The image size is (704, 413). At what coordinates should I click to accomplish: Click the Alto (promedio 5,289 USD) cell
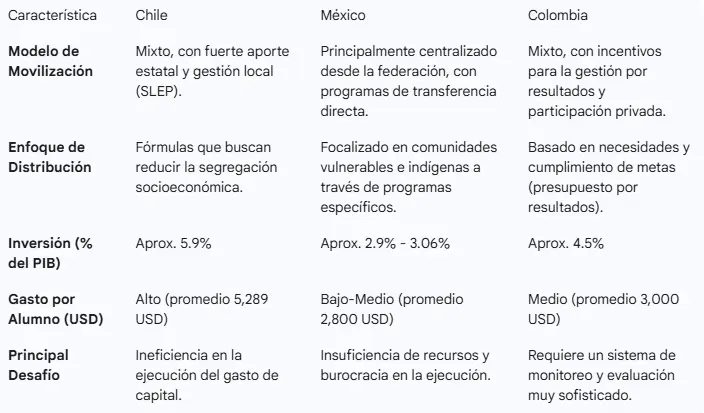(201, 309)
